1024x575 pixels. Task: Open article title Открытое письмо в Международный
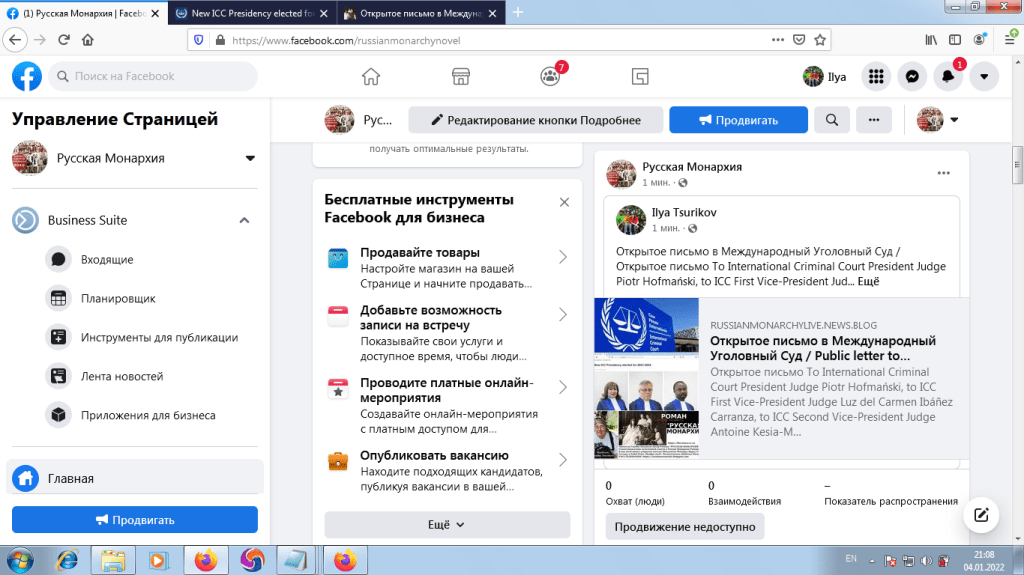pos(822,348)
